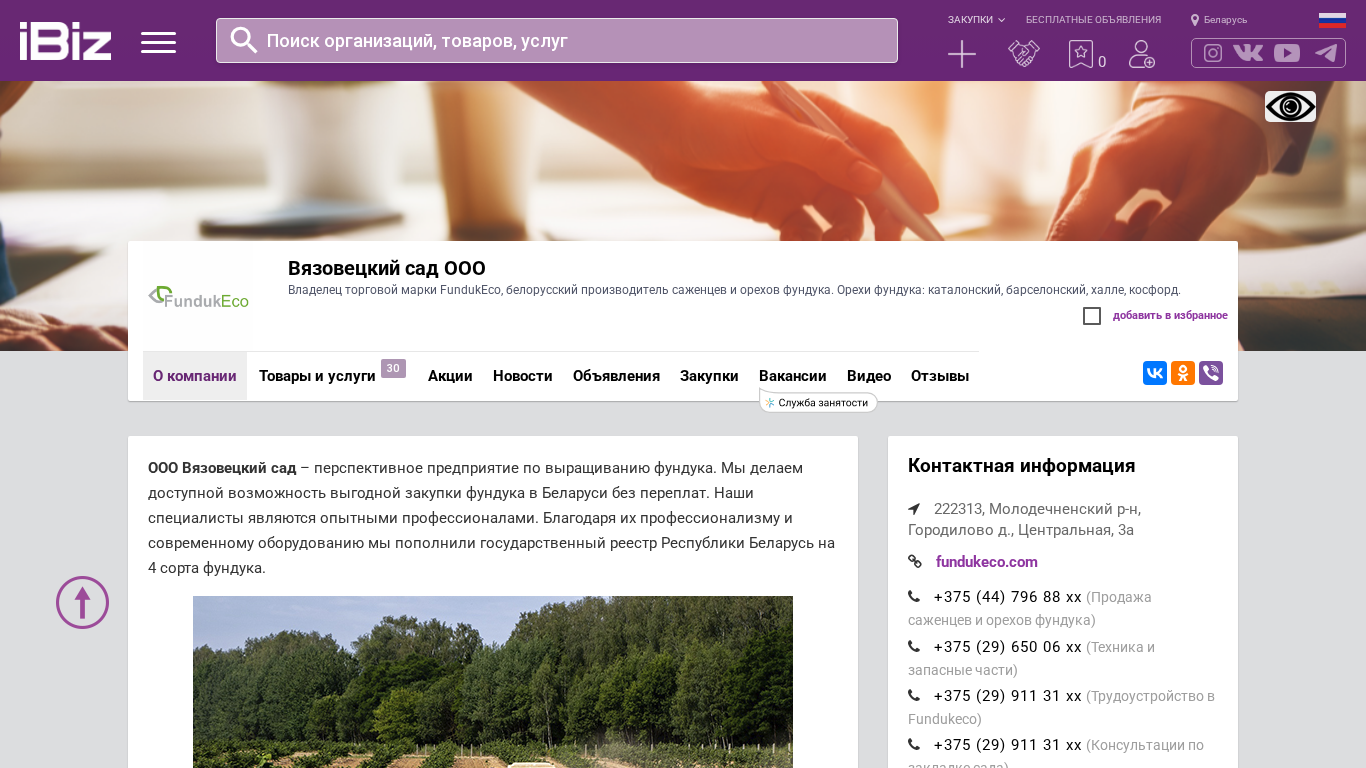
Task: Click the badge showing 30 items
Action: [x=393, y=368]
